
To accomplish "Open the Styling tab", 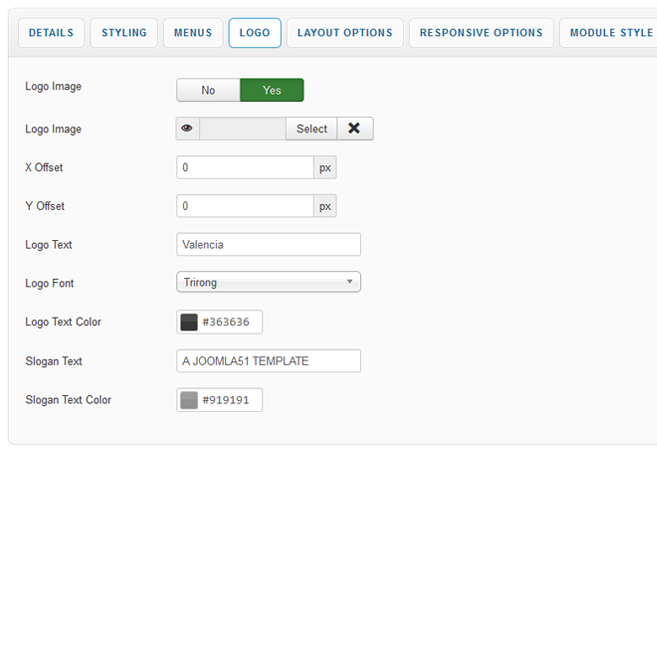I will [x=124, y=33].
